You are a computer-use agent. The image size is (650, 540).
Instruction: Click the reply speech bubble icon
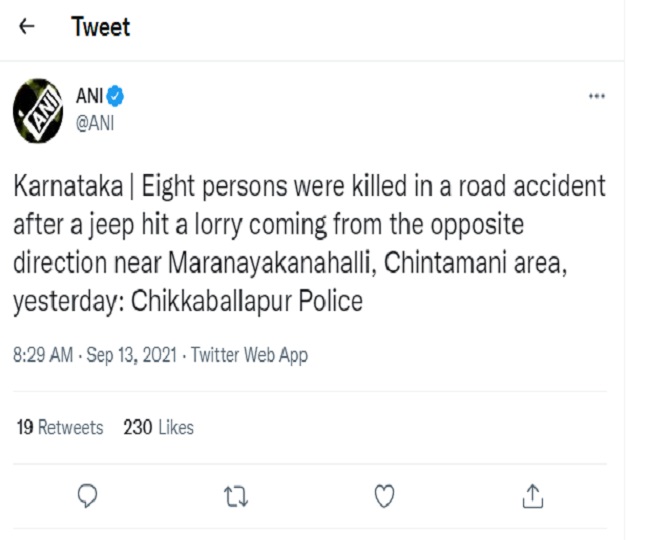[88, 495]
